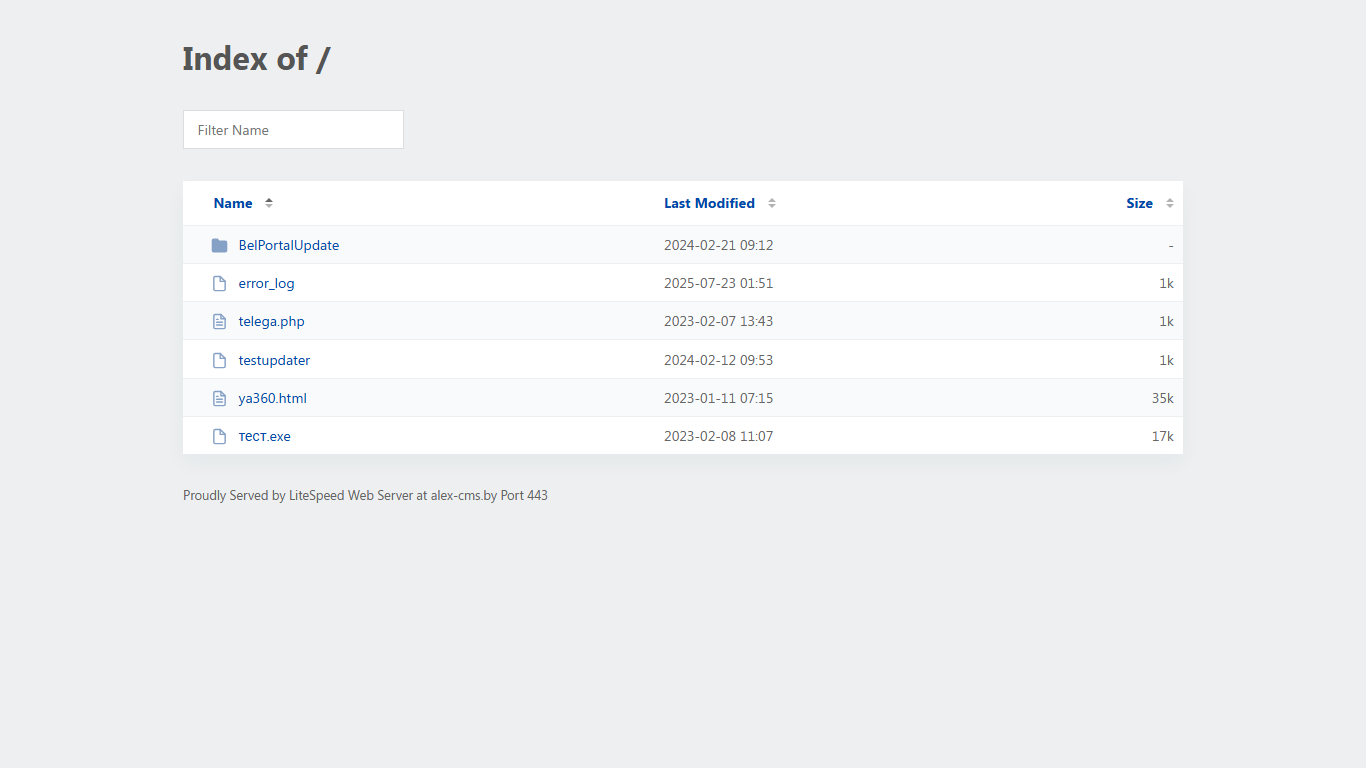Sort the listing by Name header
Viewport: 1366px width, 768px height.
233,203
